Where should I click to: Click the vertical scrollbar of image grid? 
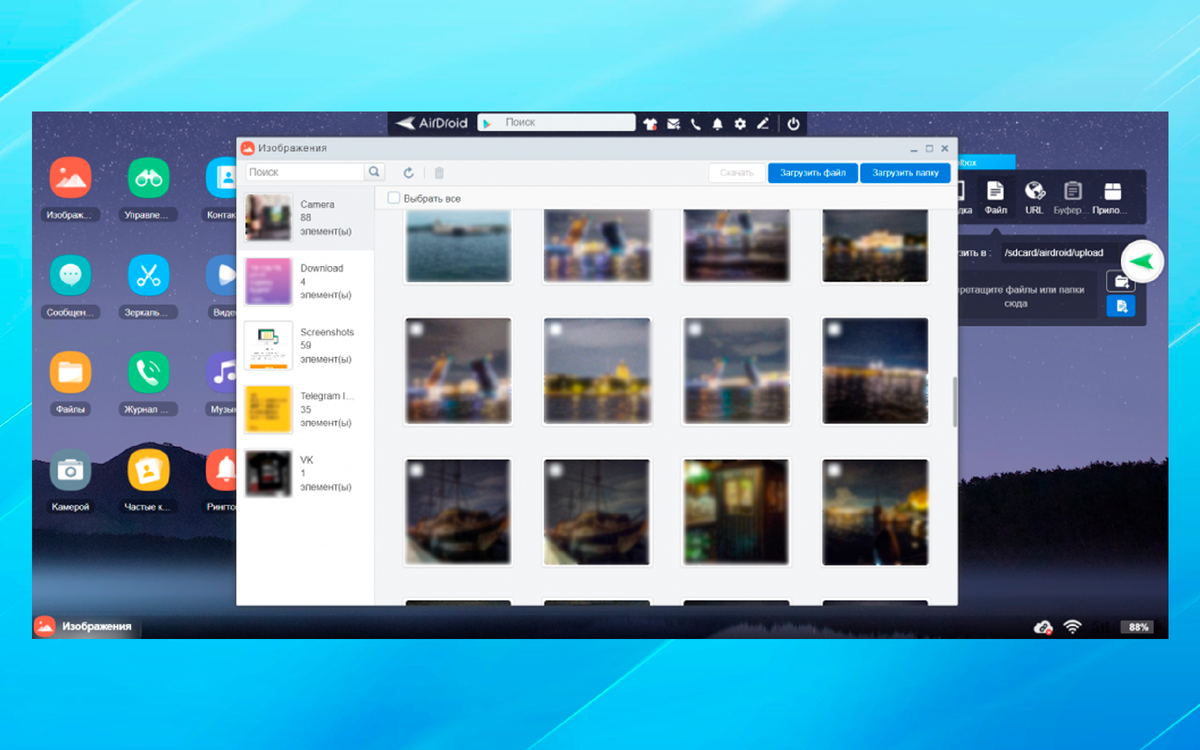[x=954, y=401]
